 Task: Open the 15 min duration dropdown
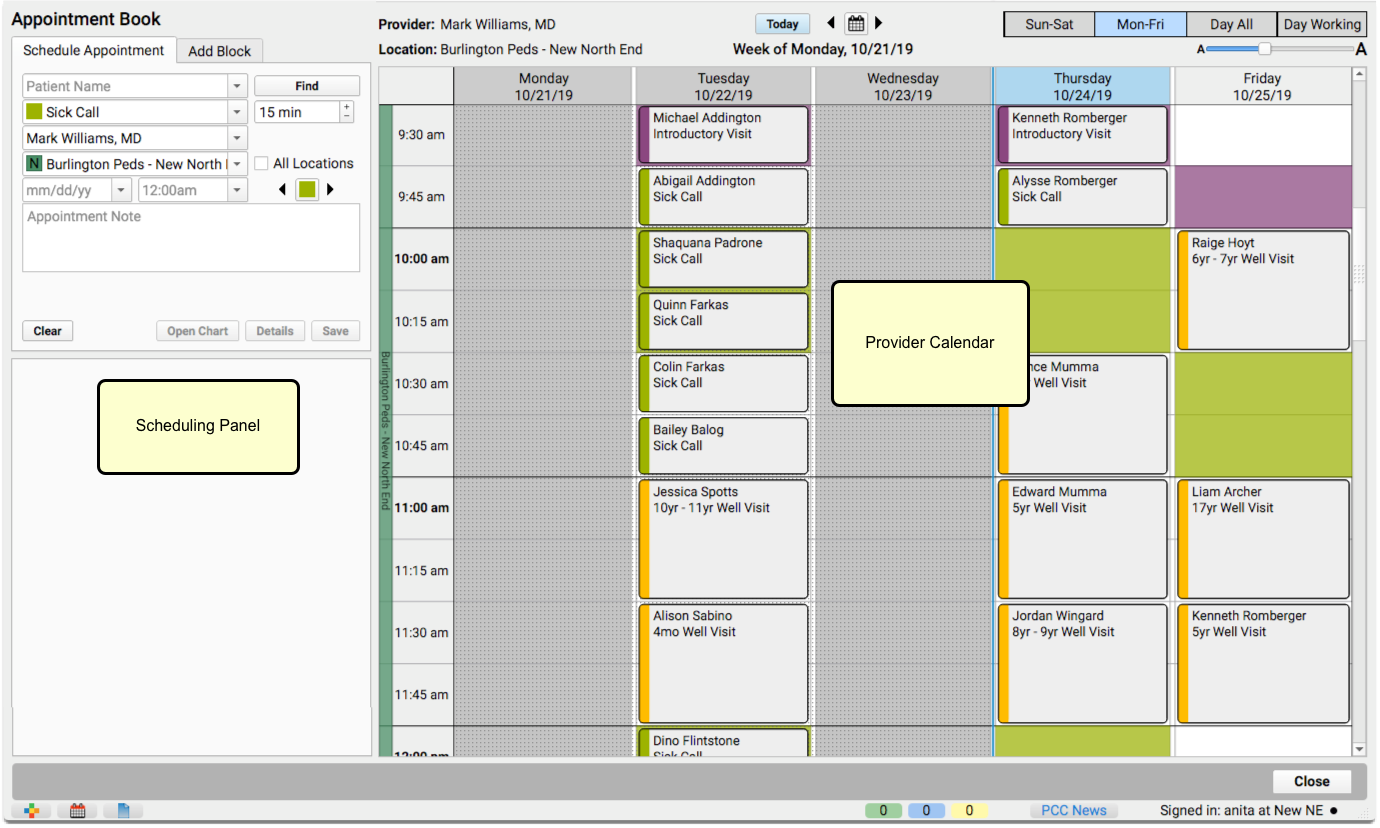297,112
